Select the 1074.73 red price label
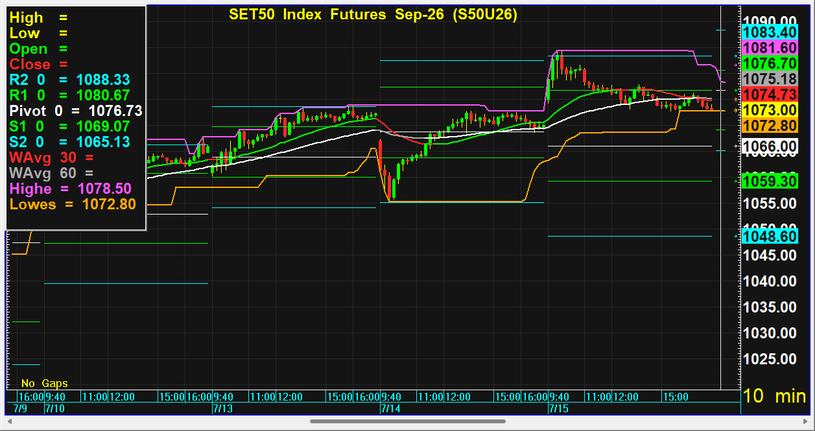The height and width of the screenshot is (431, 815). 770,95
